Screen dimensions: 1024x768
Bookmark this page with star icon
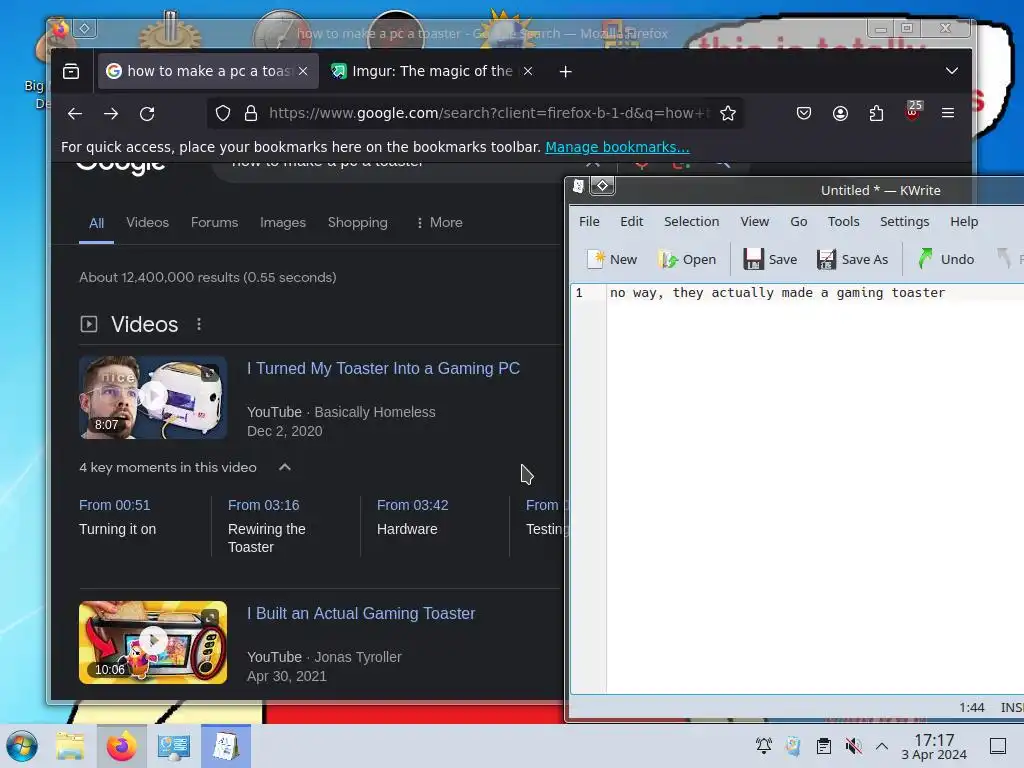(728, 114)
